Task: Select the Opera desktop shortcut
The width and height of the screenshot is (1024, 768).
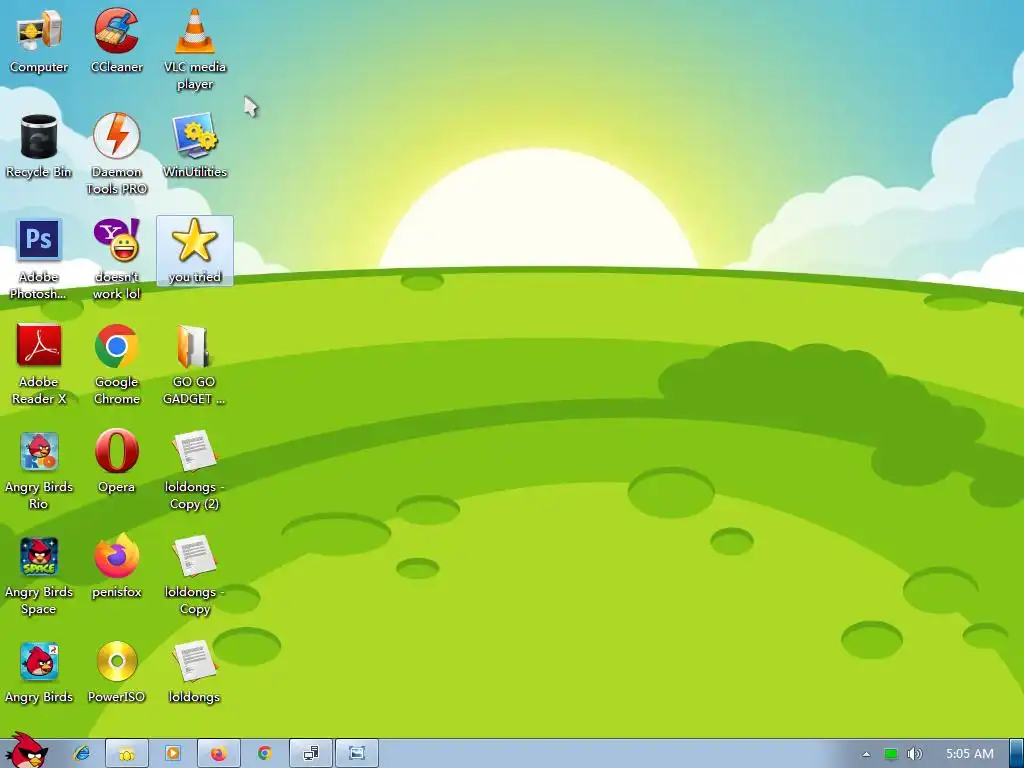Action: coord(116,462)
